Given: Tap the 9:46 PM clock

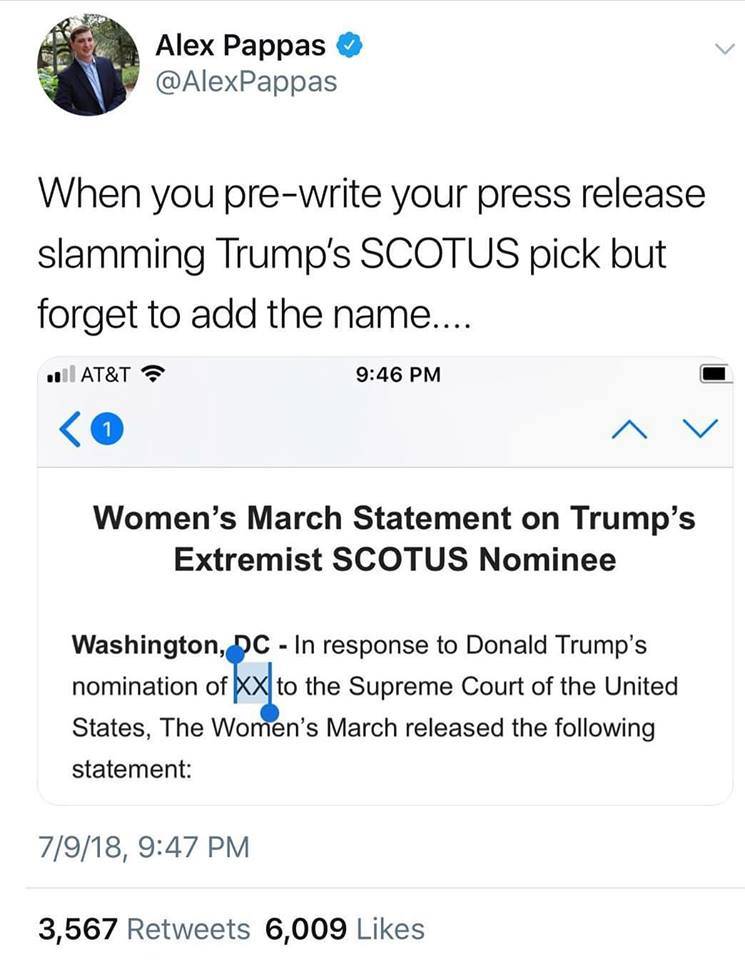Looking at the screenshot, I should [x=398, y=374].
